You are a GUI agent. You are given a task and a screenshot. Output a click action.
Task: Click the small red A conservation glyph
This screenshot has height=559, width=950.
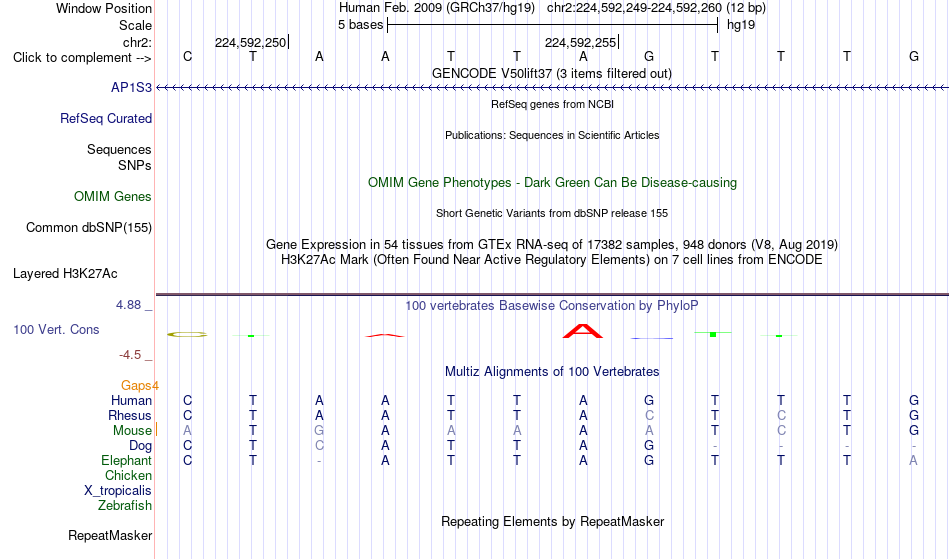385,336
